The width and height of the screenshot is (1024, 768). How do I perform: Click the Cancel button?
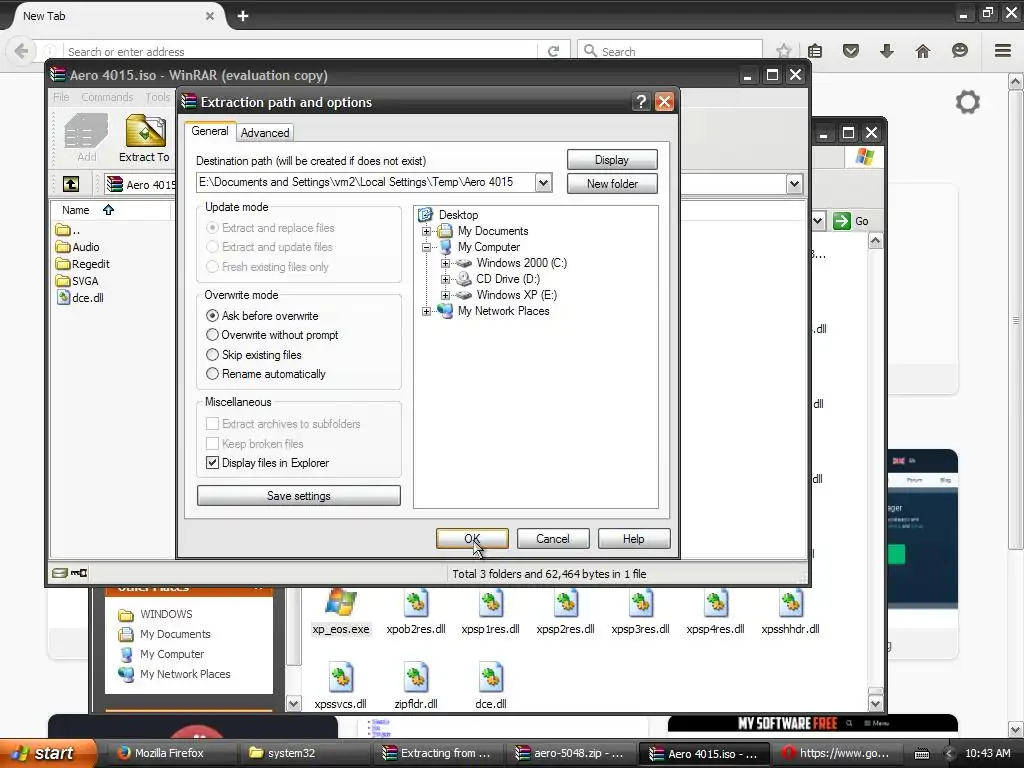click(553, 539)
